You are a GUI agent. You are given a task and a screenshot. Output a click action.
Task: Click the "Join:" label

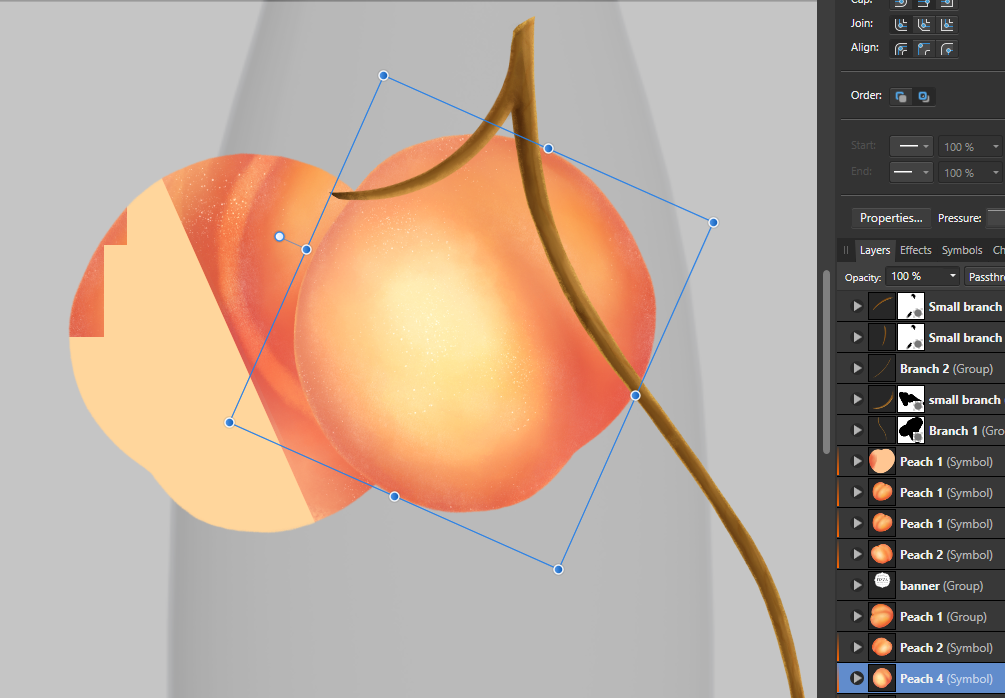862,23
